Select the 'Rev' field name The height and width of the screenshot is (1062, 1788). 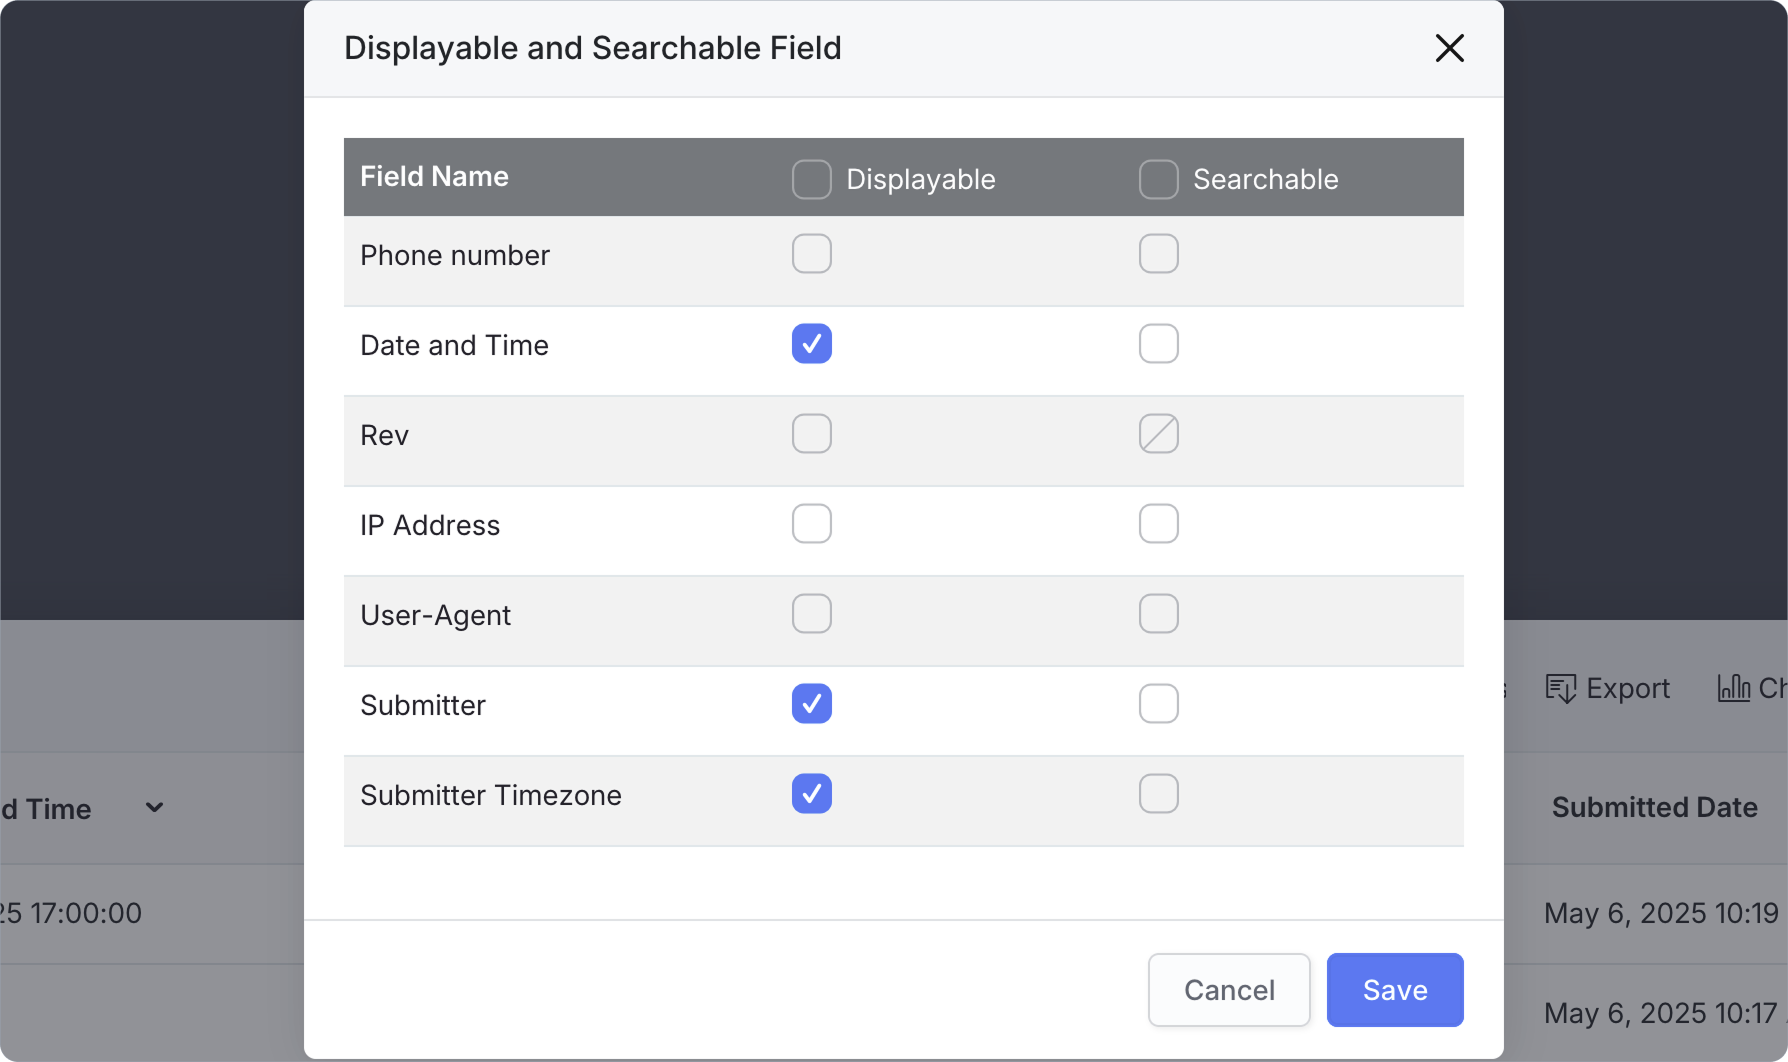tap(384, 436)
